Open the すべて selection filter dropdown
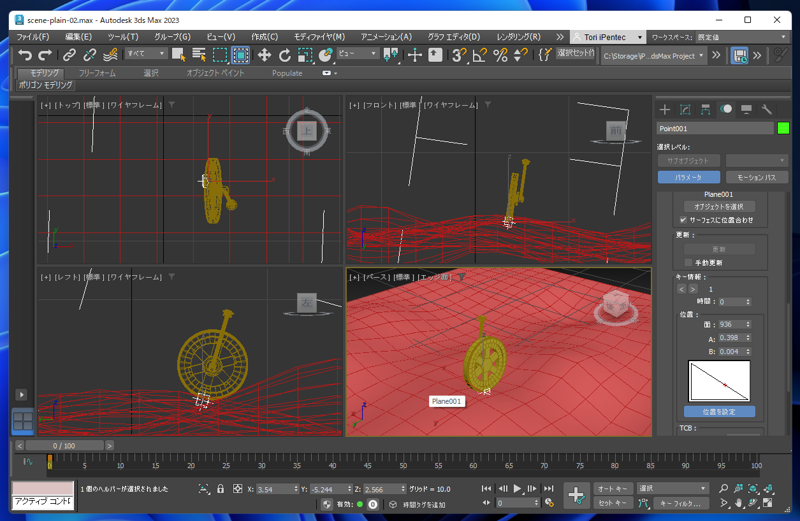800x521 pixels. (x=146, y=54)
